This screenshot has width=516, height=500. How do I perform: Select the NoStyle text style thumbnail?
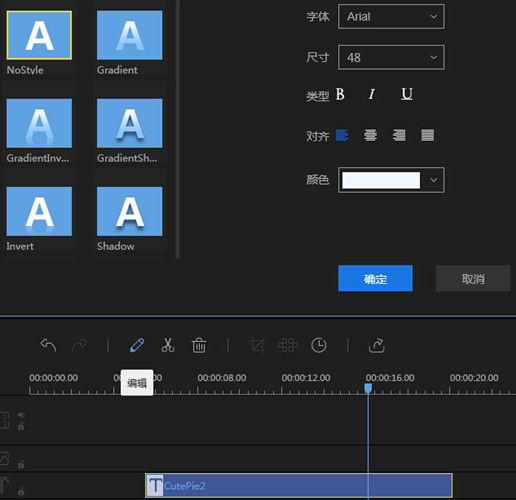pyautogui.click(x=39, y=35)
